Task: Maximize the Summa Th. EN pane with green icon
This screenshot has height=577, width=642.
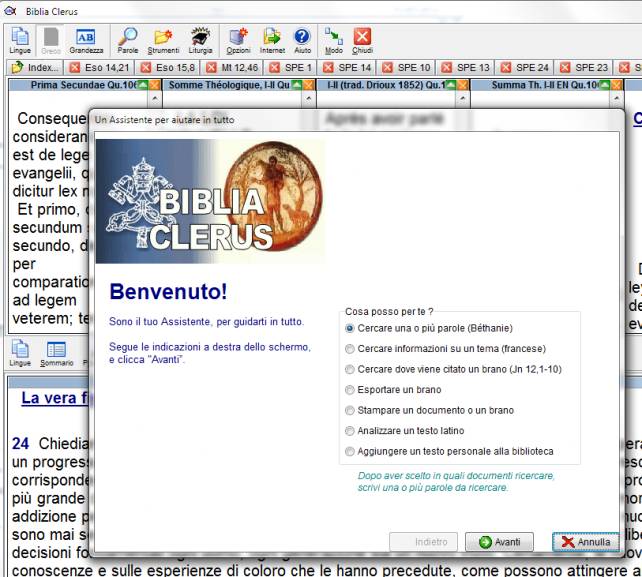Action: (x=605, y=85)
